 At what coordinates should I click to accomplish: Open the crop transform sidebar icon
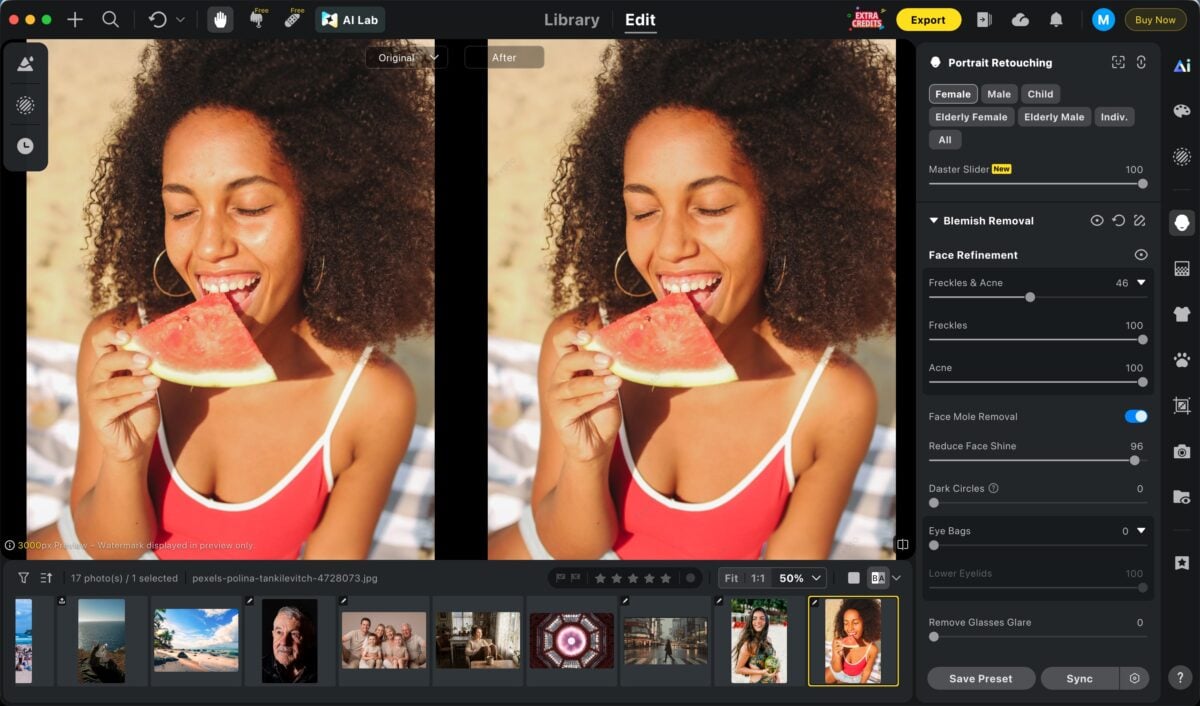coord(1182,405)
